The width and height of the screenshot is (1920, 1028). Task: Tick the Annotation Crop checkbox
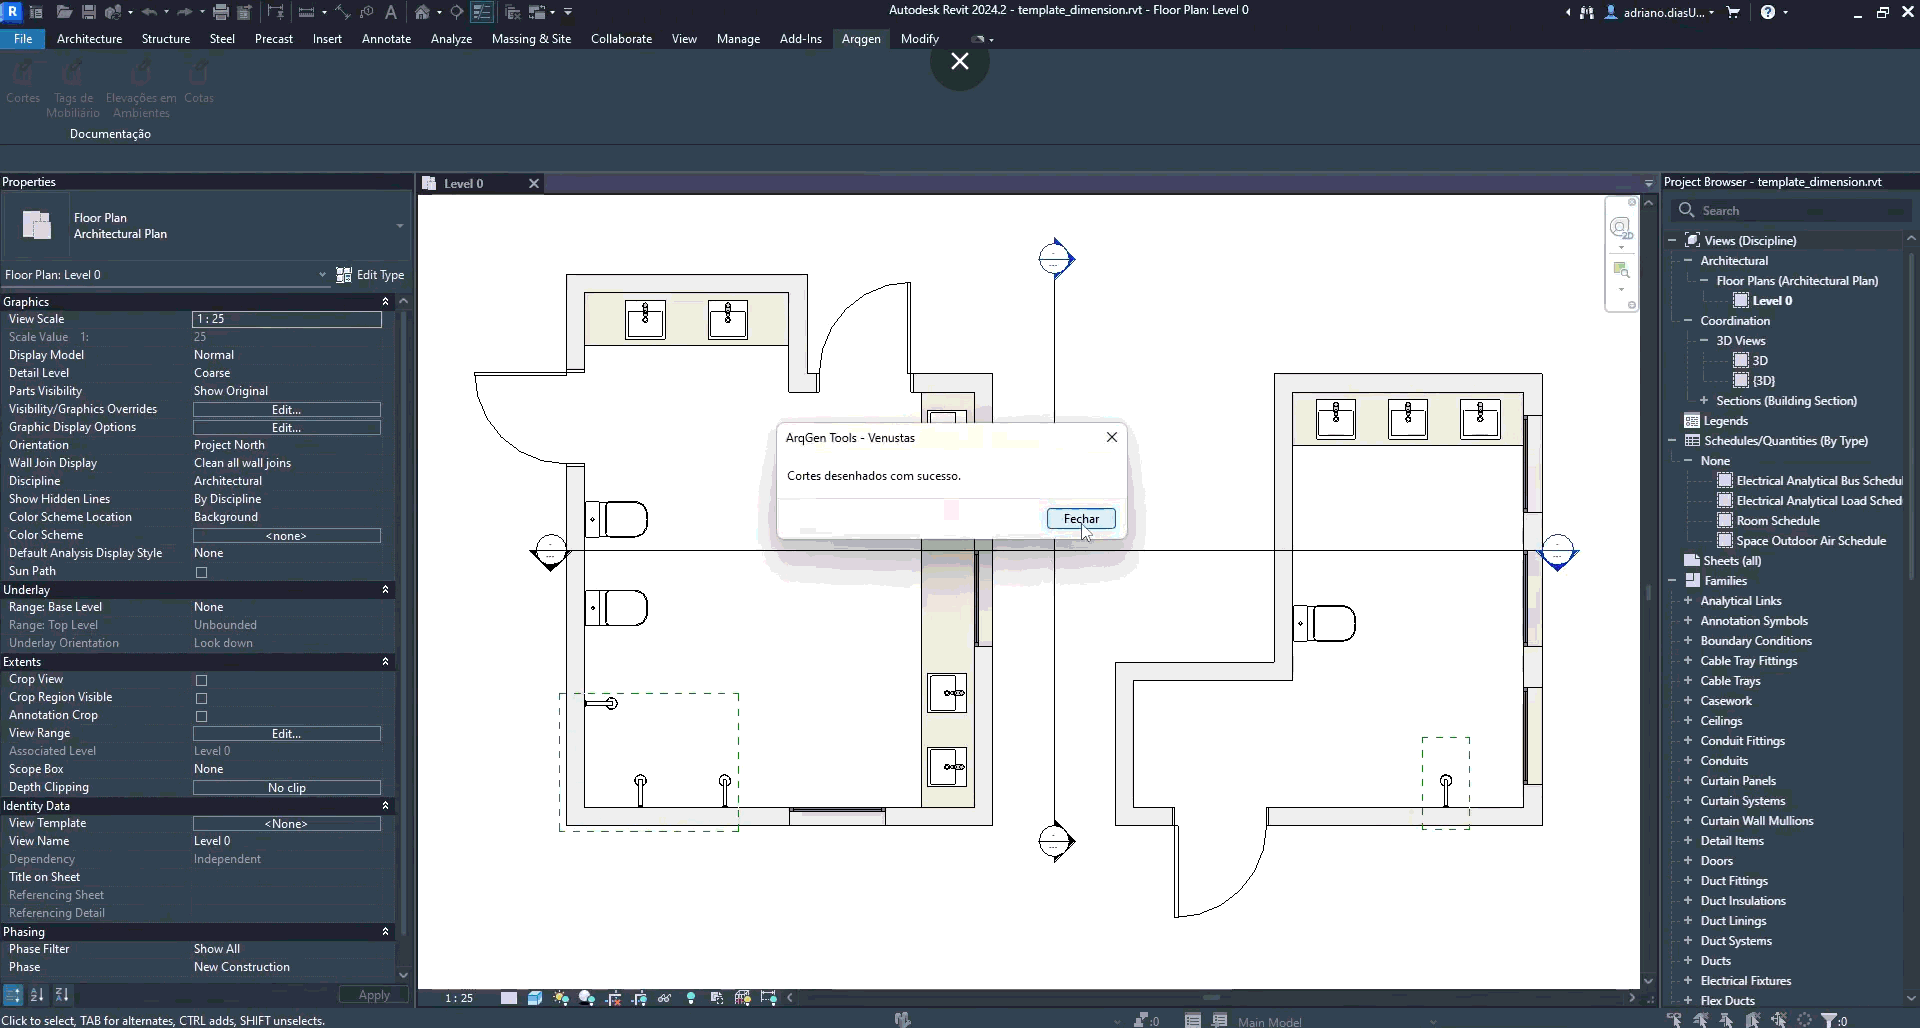(201, 716)
